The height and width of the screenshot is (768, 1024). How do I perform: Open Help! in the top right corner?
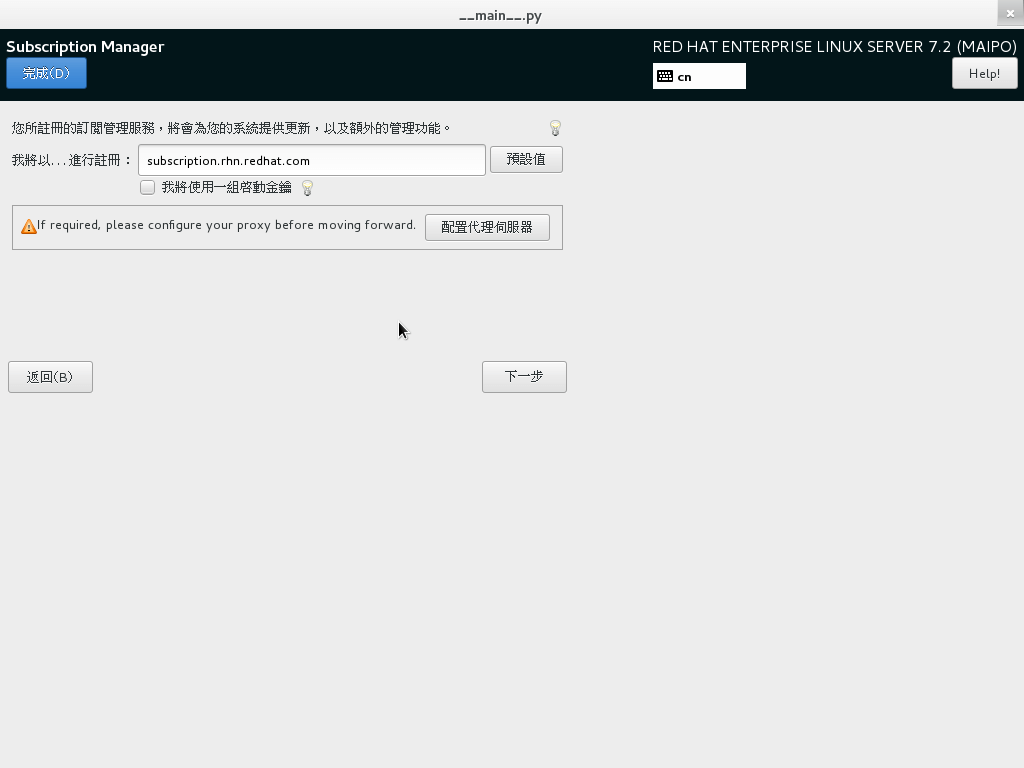point(984,73)
